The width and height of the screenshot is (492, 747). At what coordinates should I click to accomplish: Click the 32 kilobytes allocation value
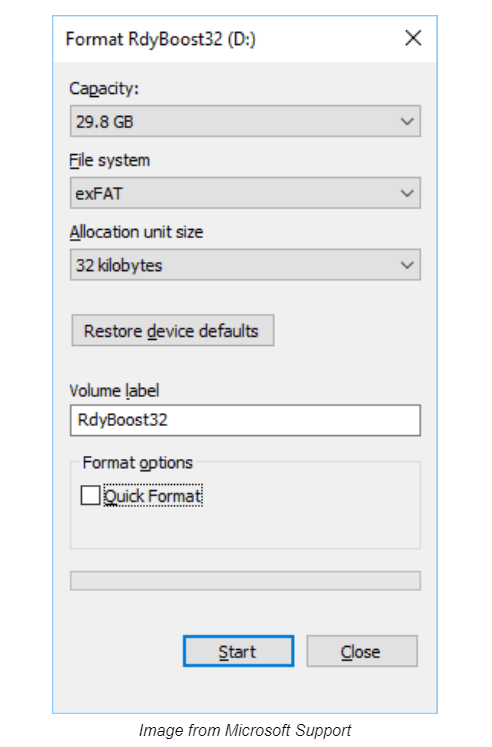(x=119, y=265)
